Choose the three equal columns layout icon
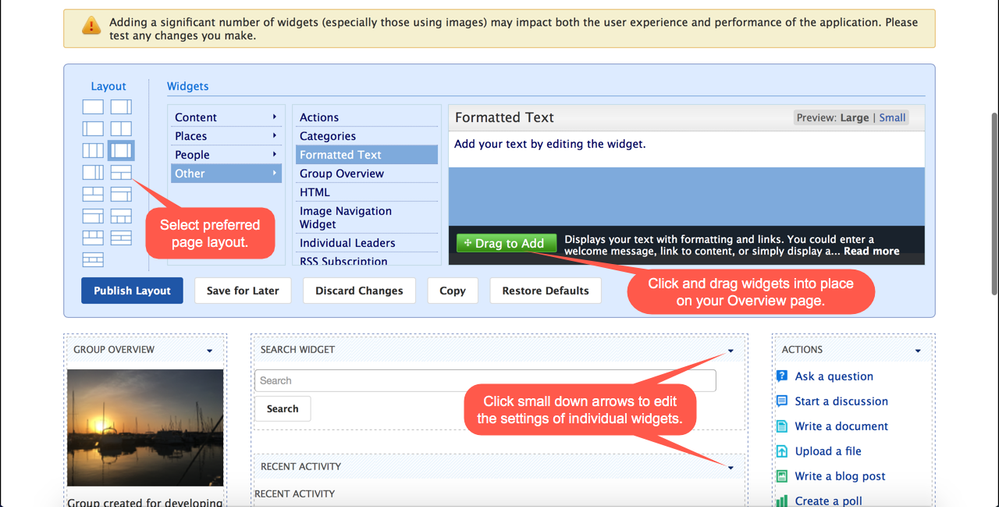The image size is (999, 507). [x=92, y=151]
